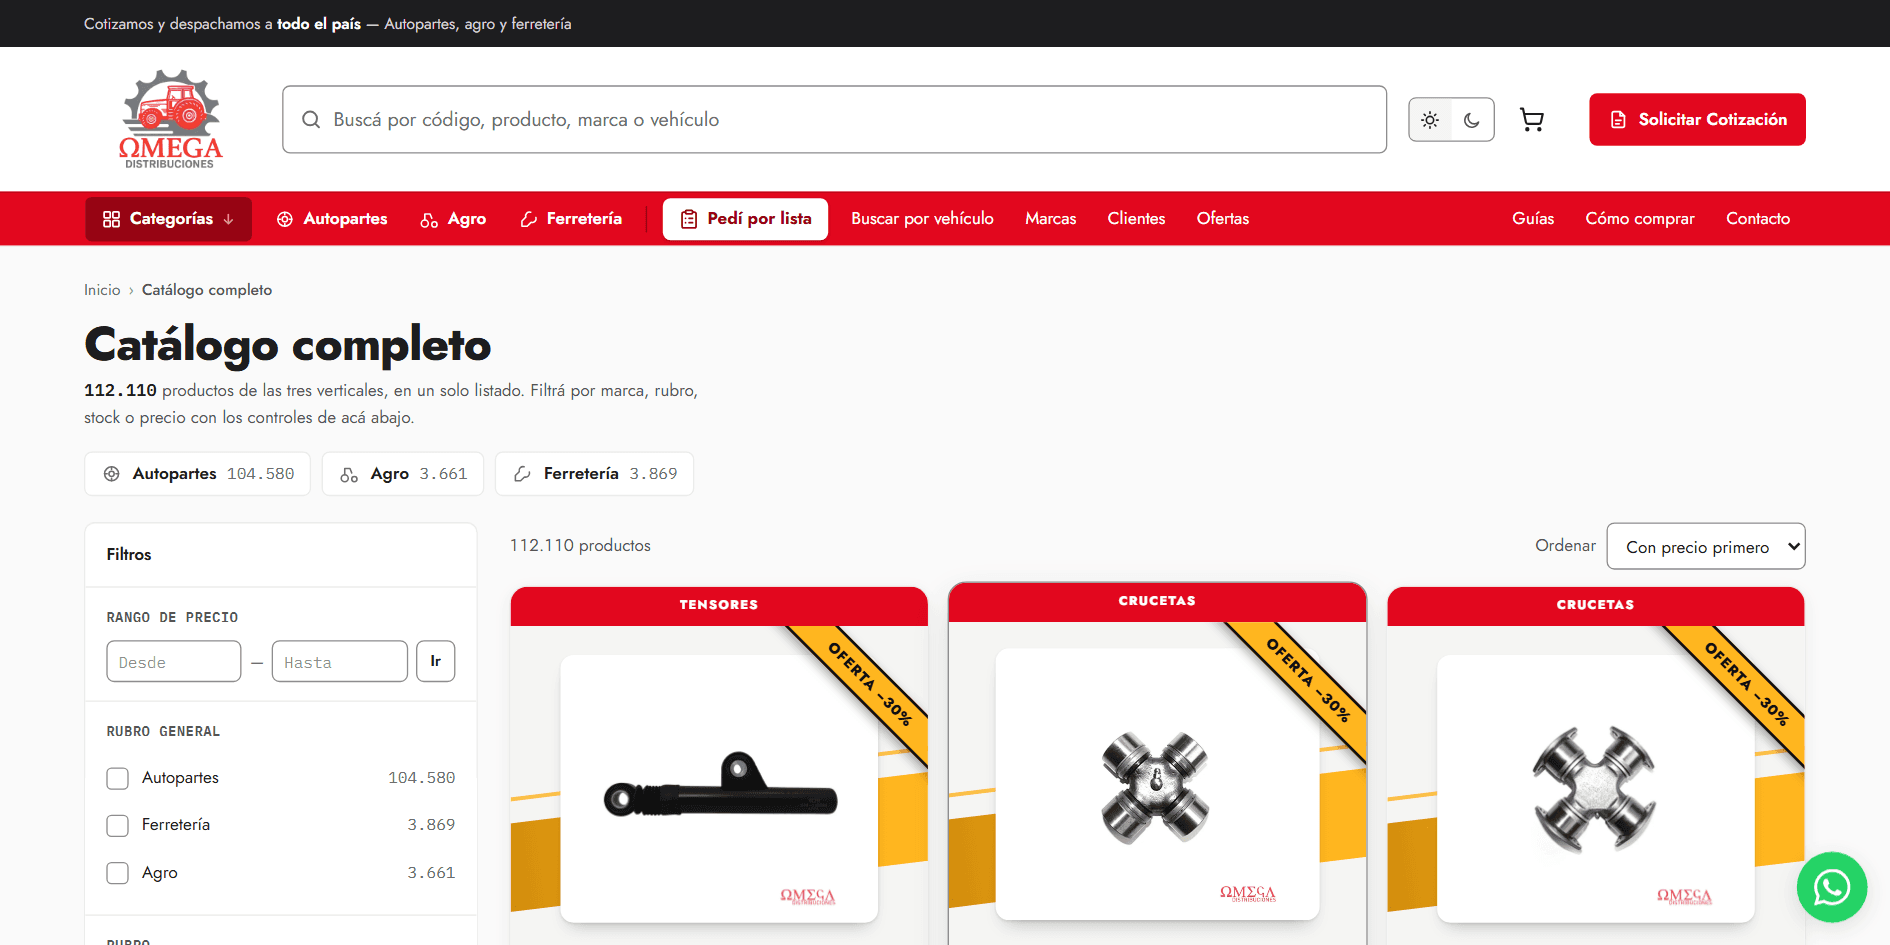This screenshot has width=1890, height=945.
Task: Check the Ferretería filter checkbox
Action: click(117, 825)
